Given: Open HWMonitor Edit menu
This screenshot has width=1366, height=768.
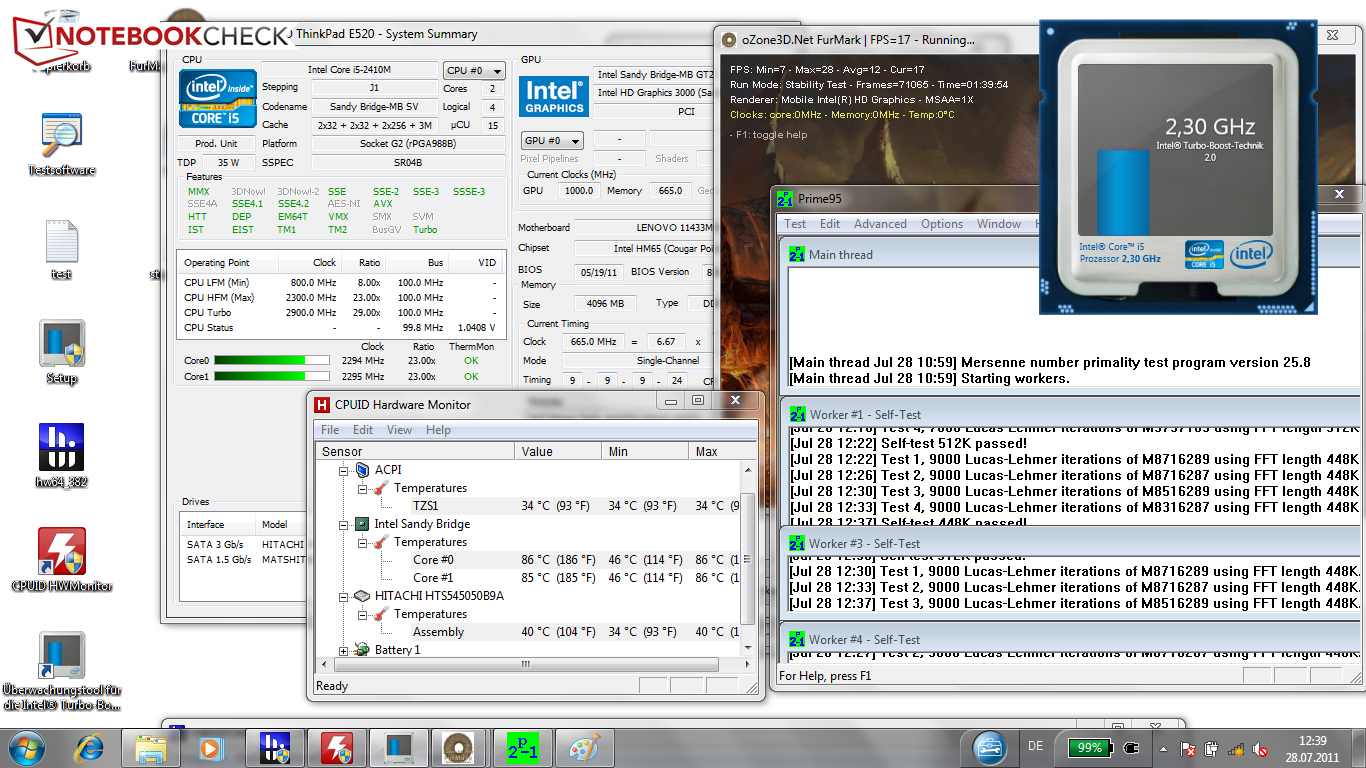Looking at the screenshot, I should [x=363, y=430].
